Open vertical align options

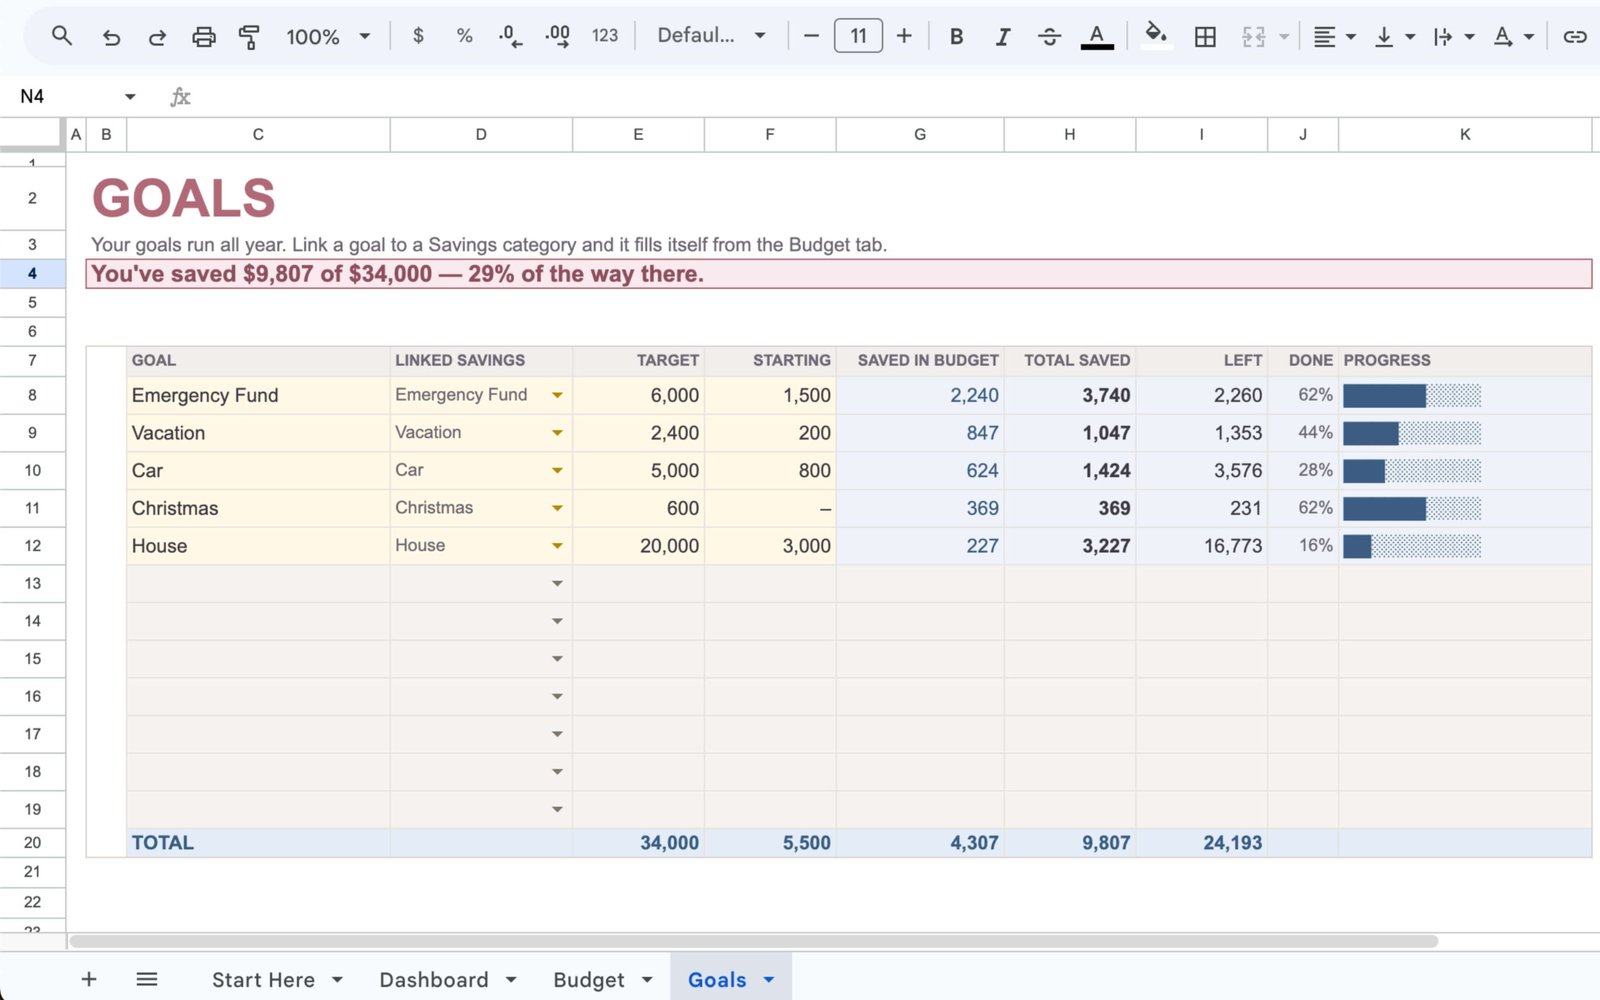[x=1394, y=37]
